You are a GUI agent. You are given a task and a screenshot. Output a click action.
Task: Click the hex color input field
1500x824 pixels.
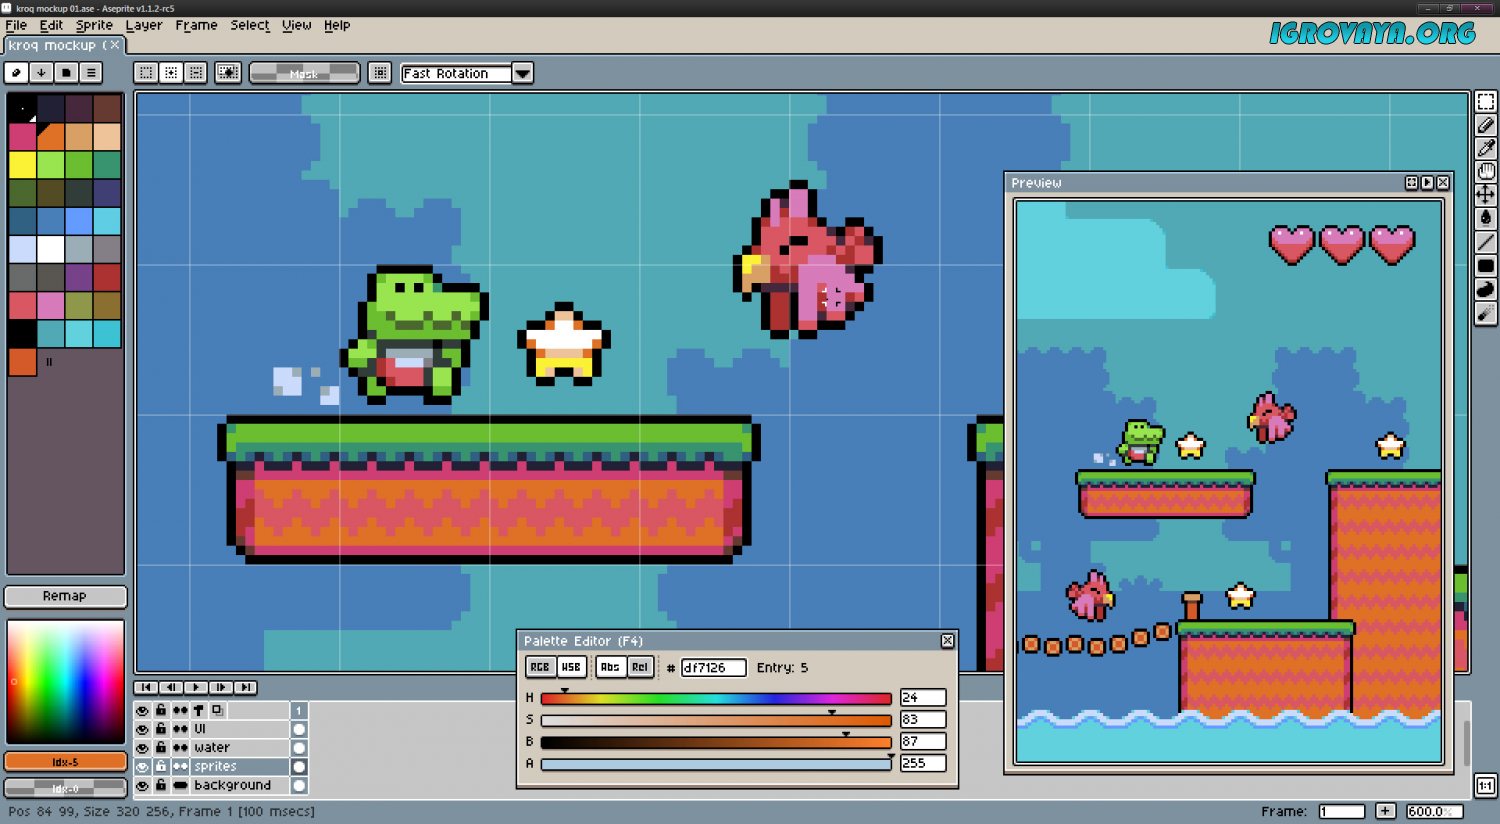[713, 668]
